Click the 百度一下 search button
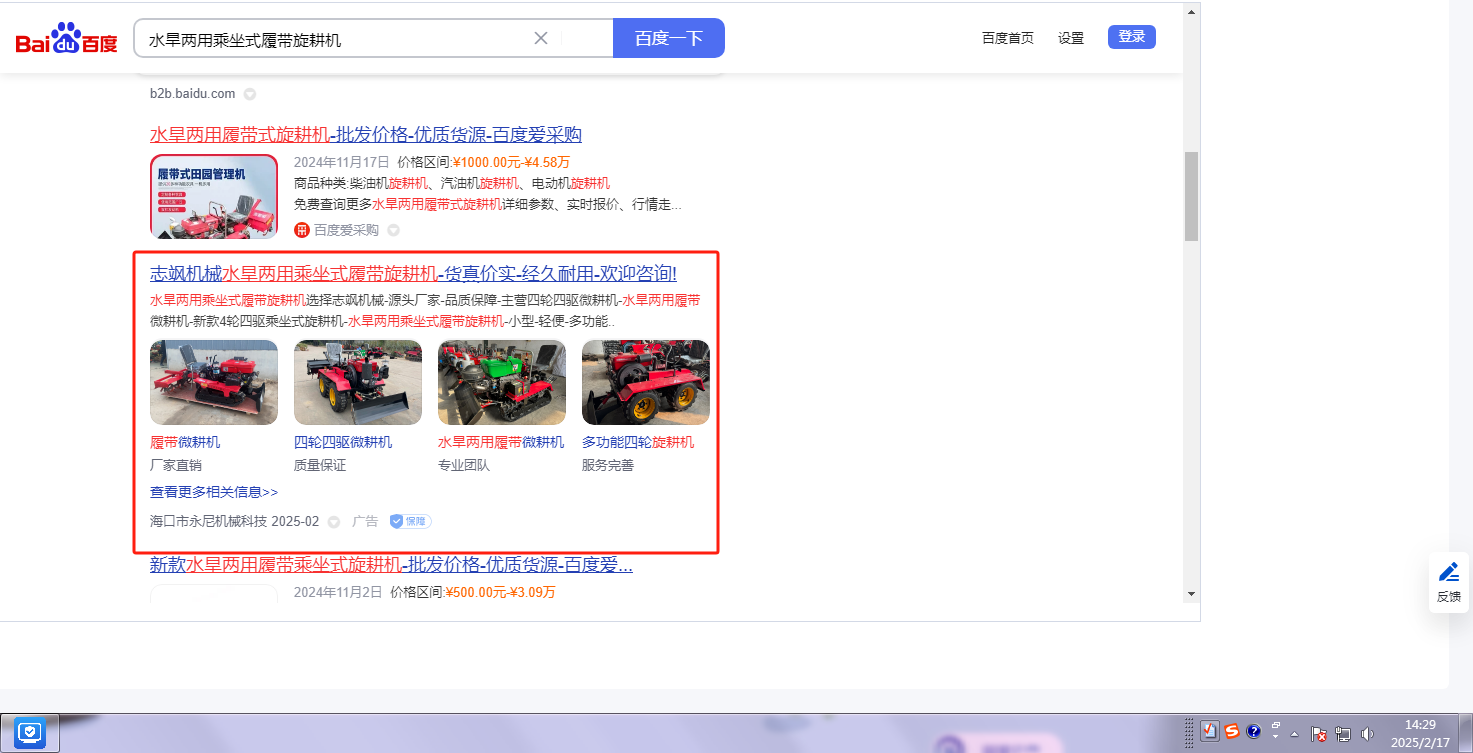Image resolution: width=1473 pixels, height=753 pixels. coord(669,38)
